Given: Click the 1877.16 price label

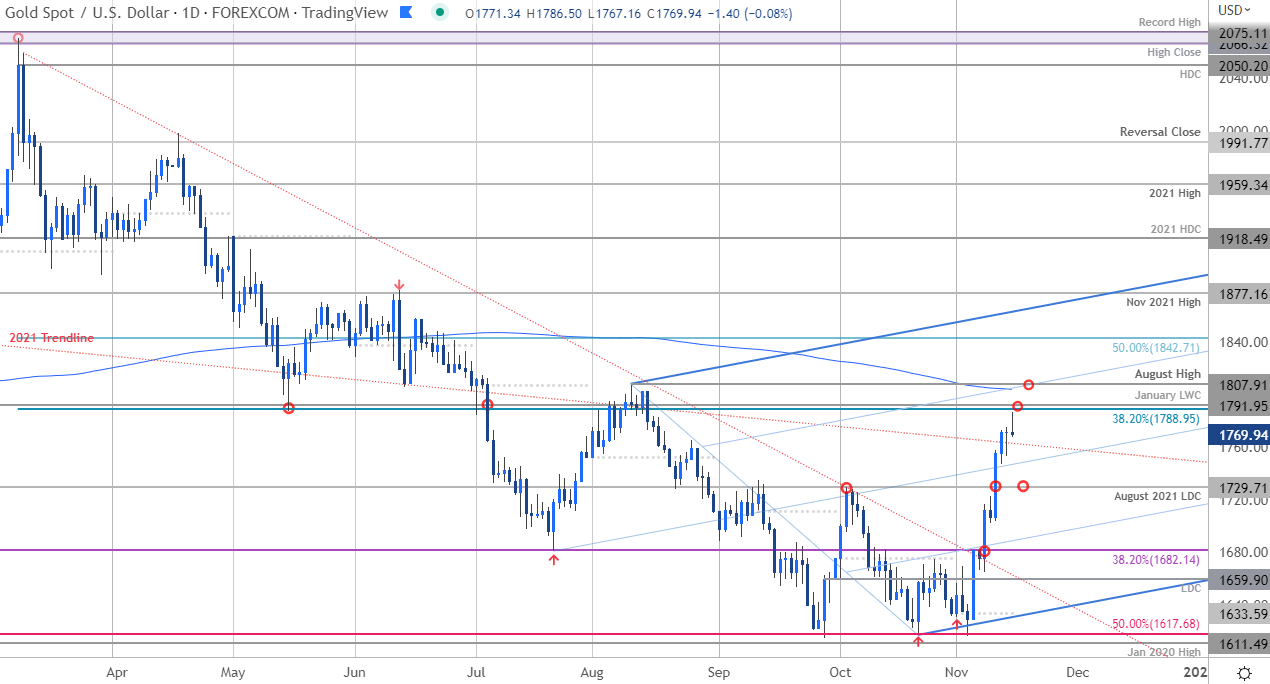Looking at the screenshot, I should tap(1238, 293).
